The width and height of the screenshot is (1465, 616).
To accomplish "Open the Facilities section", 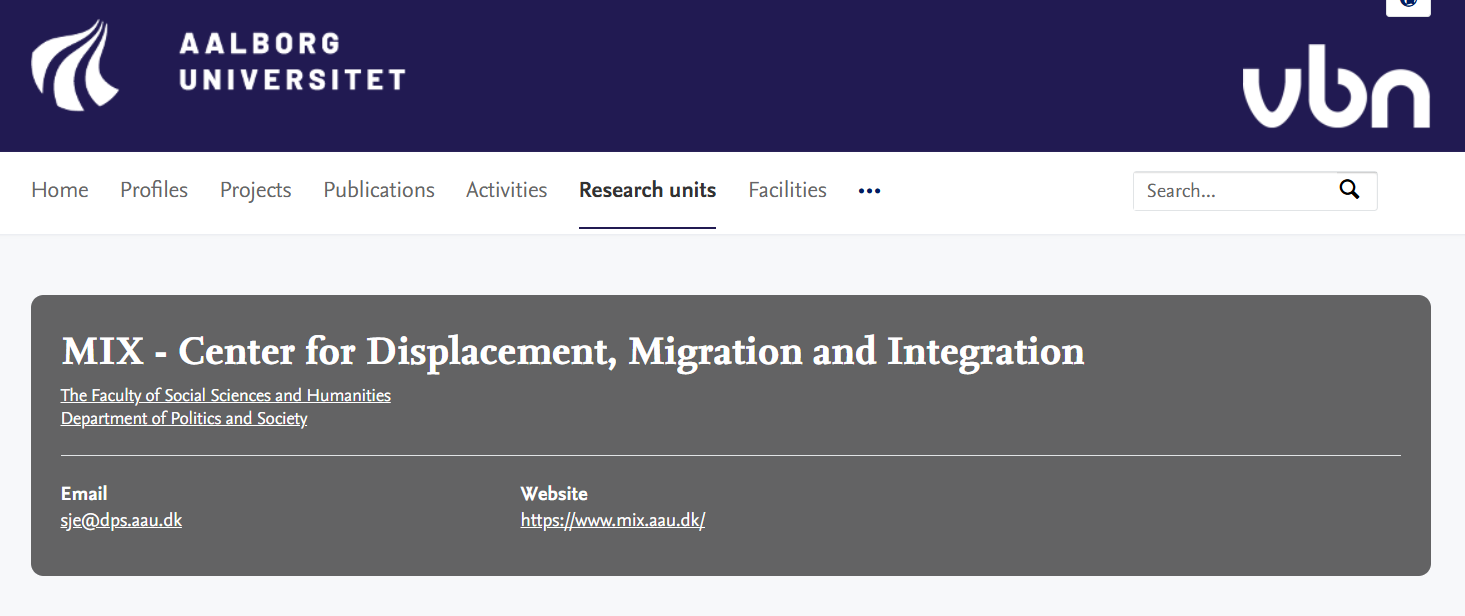I will coord(788,190).
